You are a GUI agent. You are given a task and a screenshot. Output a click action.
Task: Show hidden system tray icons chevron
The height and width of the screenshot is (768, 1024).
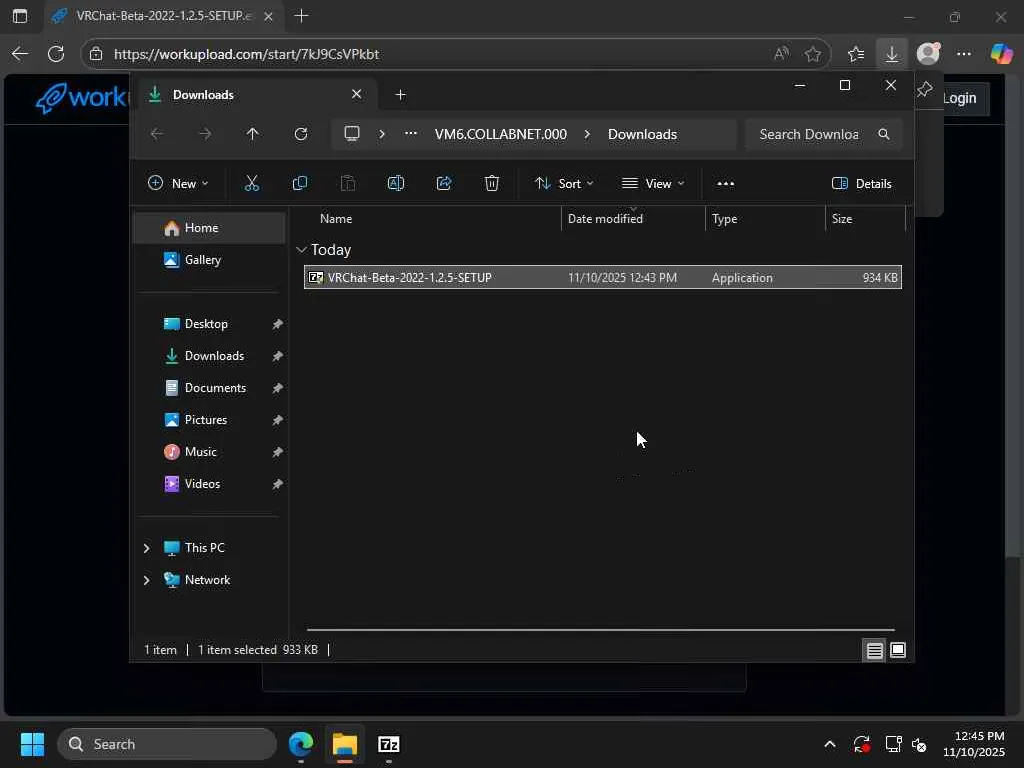pyautogui.click(x=829, y=744)
